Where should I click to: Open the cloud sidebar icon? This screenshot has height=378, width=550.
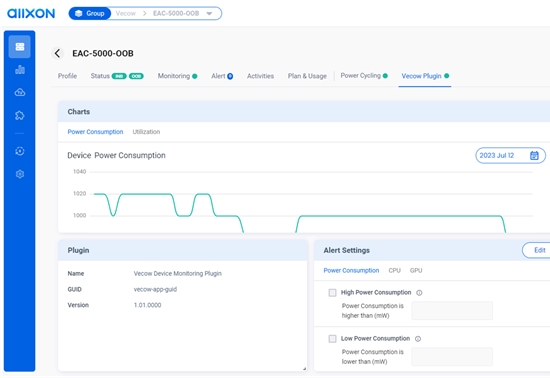[20, 93]
